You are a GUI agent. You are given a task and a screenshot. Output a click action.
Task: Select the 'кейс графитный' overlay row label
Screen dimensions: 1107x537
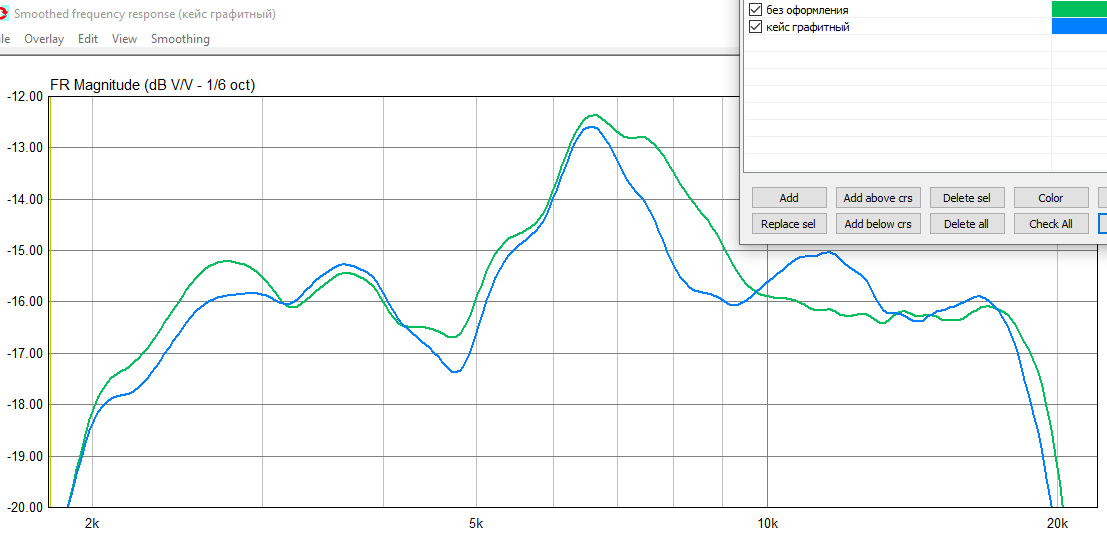coord(807,27)
